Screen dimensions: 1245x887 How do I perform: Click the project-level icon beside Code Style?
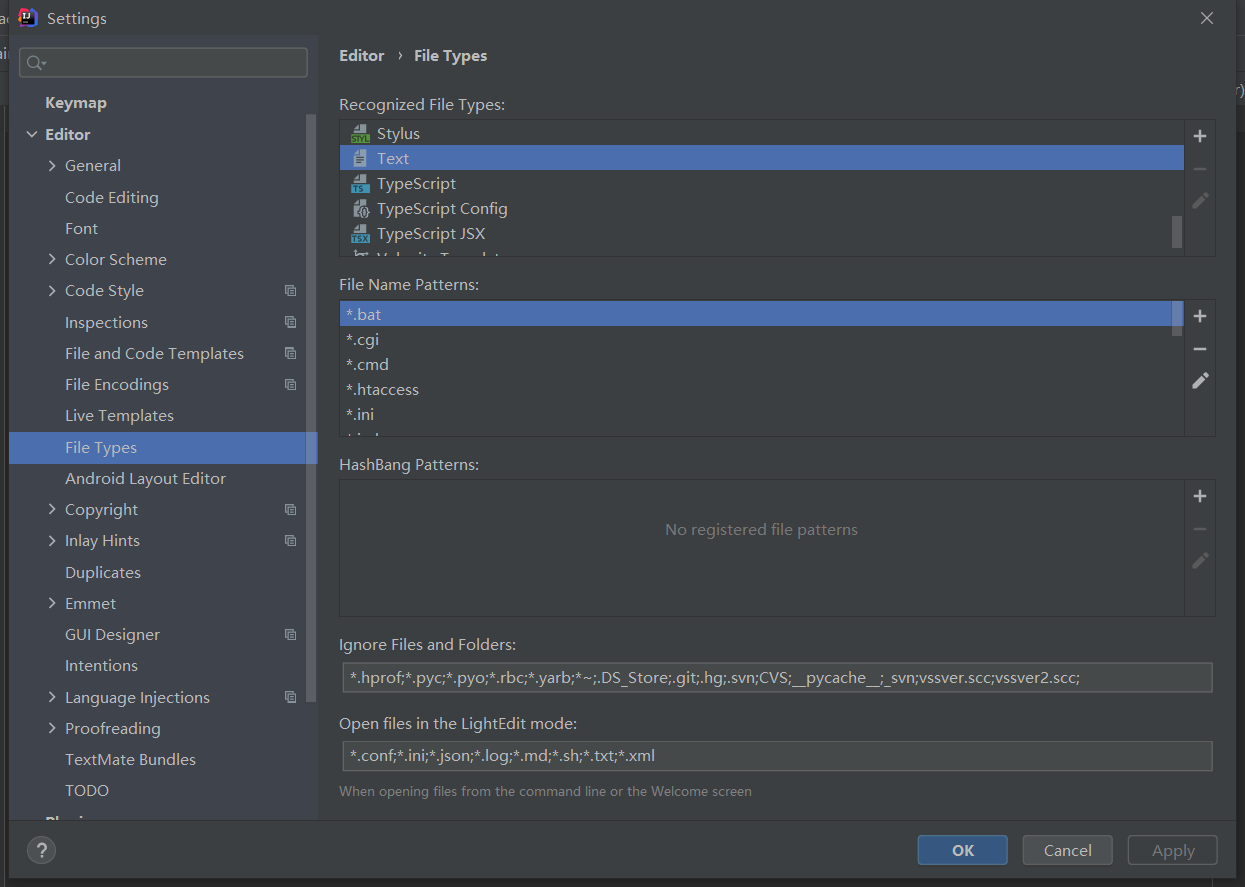(290, 291)
